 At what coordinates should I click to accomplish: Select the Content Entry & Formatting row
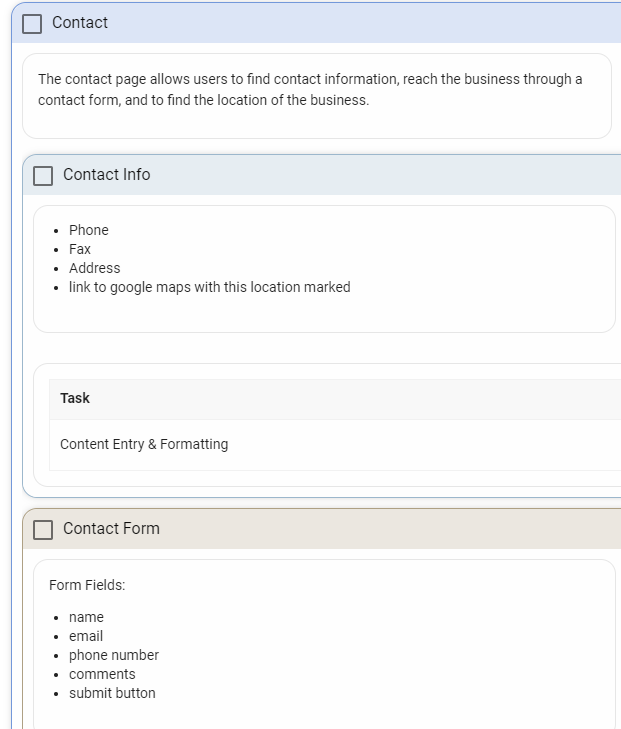tap(335, 445)
